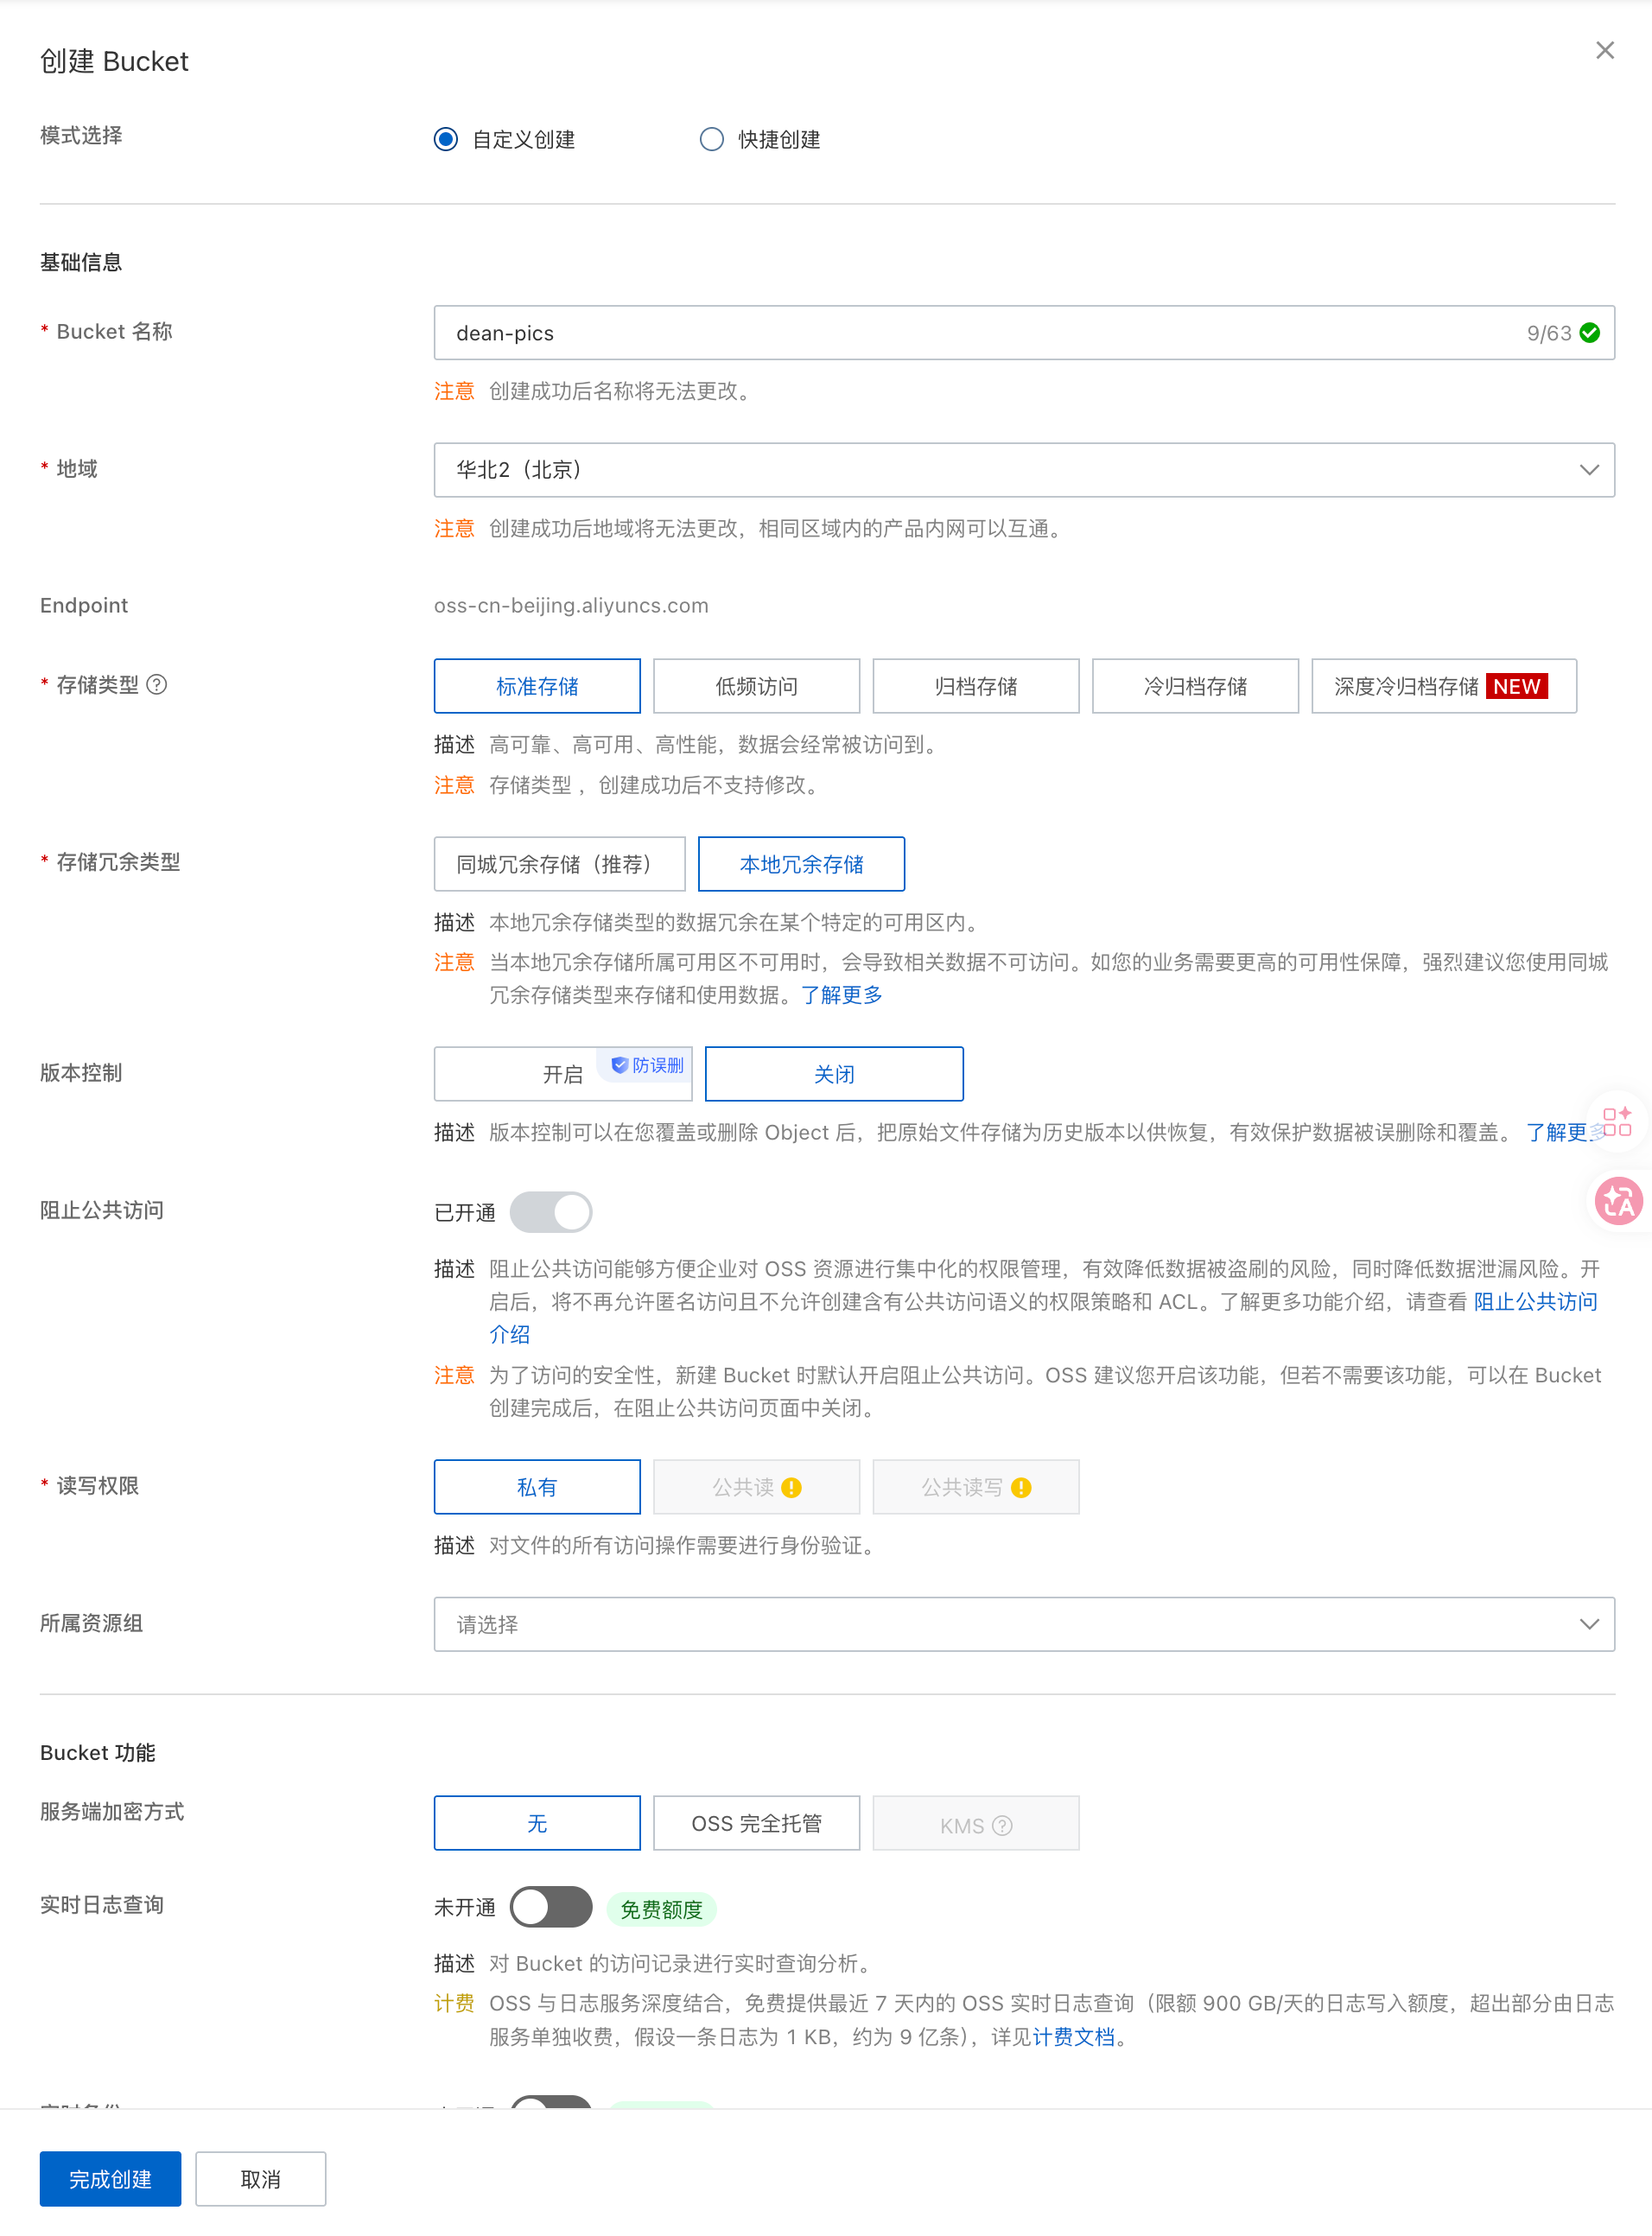Click the 完成创建 button
Screen dimensions: 1652x2236
(109, 2178)
